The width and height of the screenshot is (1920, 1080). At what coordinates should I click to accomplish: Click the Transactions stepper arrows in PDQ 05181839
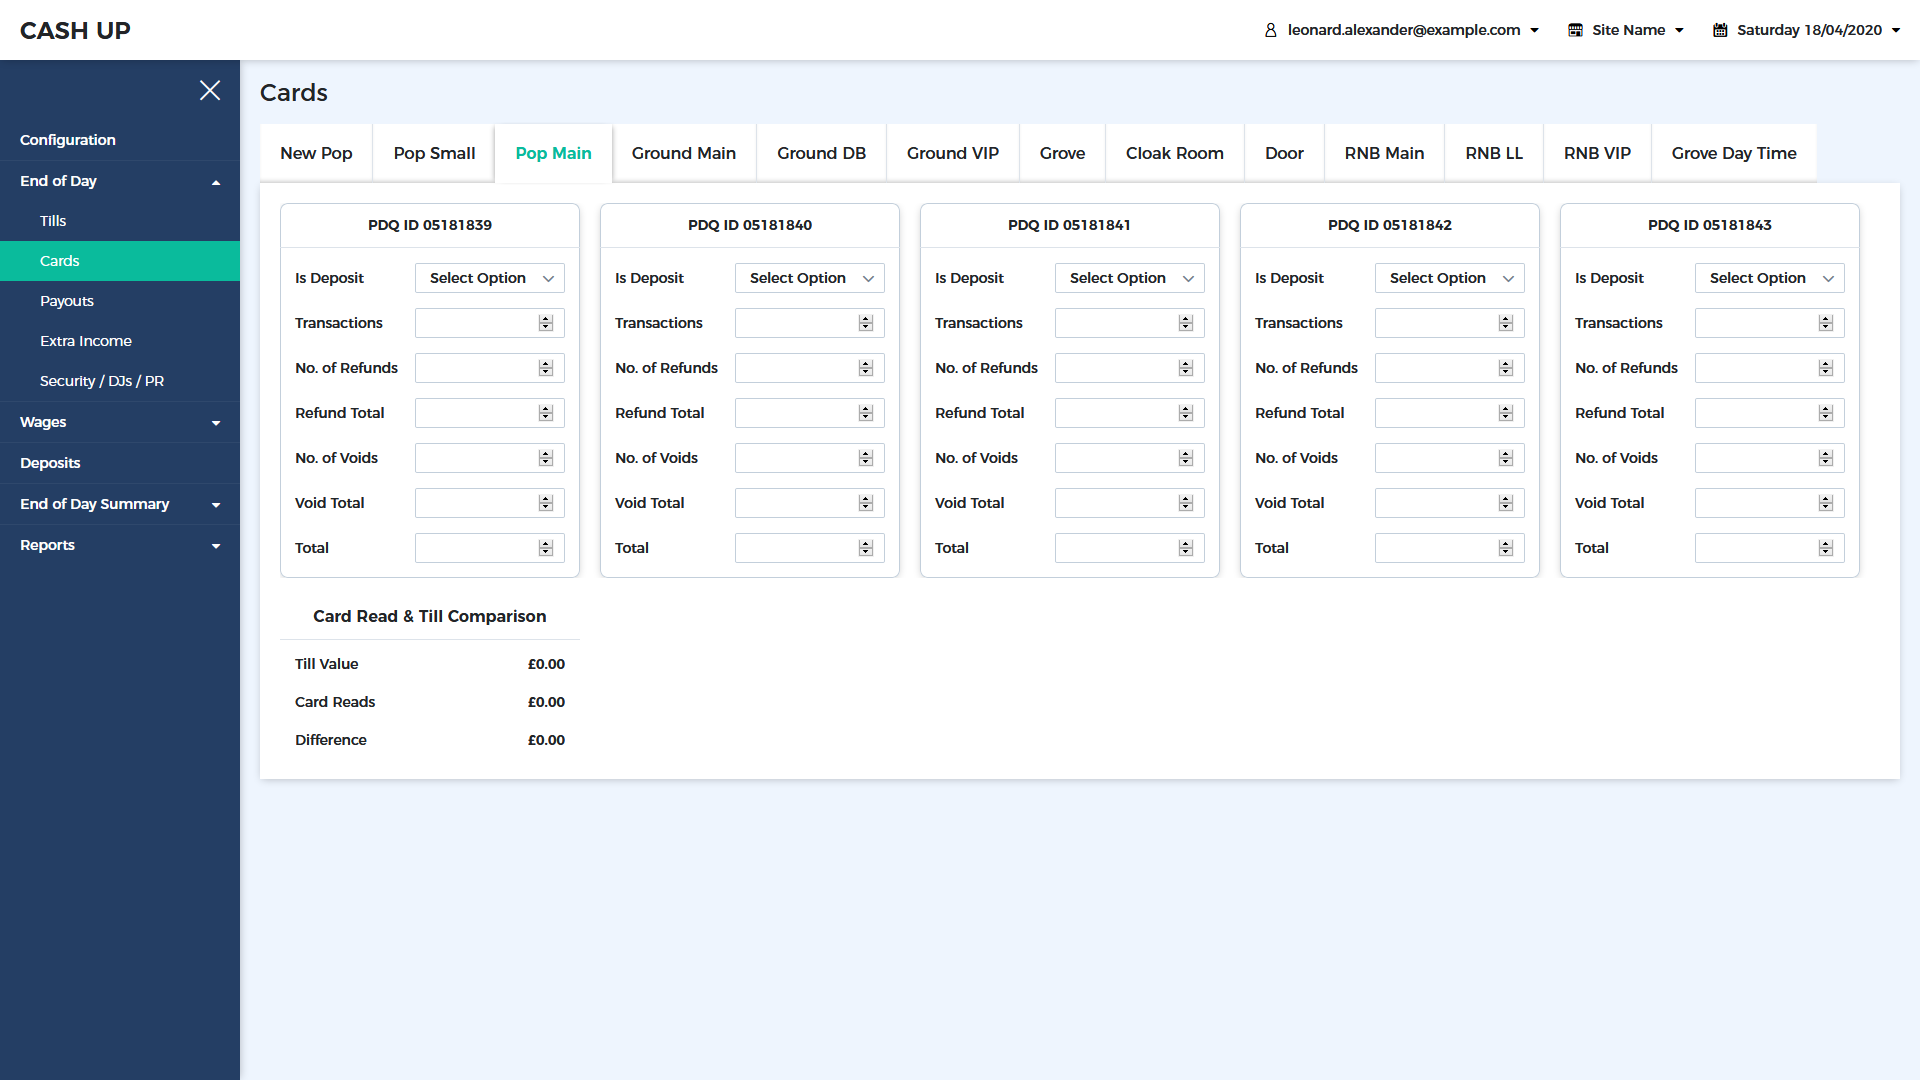click(546, 323)
